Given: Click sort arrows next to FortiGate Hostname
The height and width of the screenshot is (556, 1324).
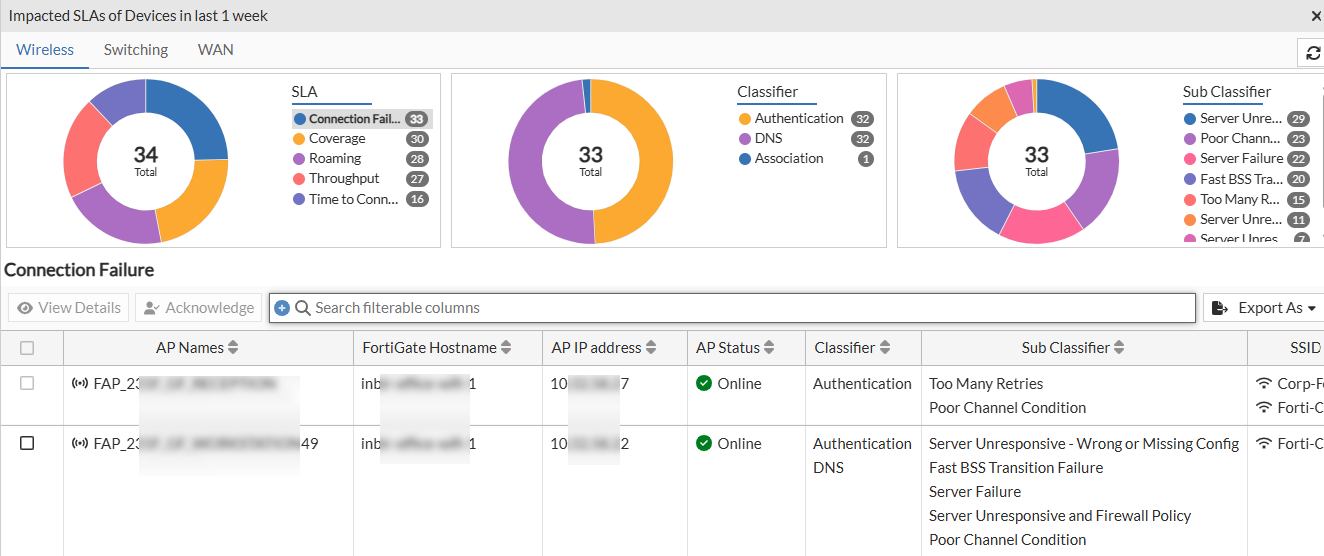Looking at the screenshot, I should tap(506, 348).
